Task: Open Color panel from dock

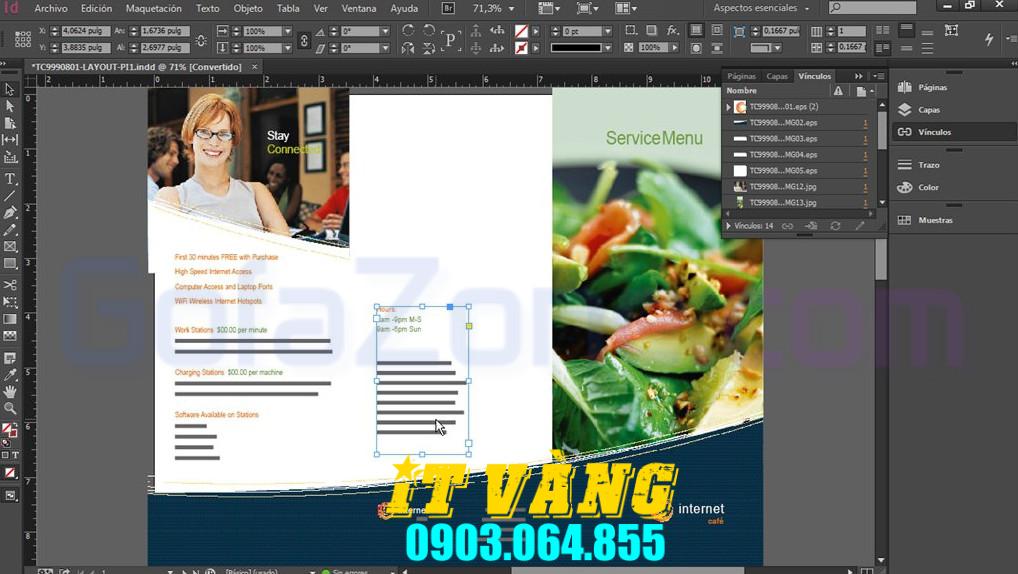Action: [928, 187]
